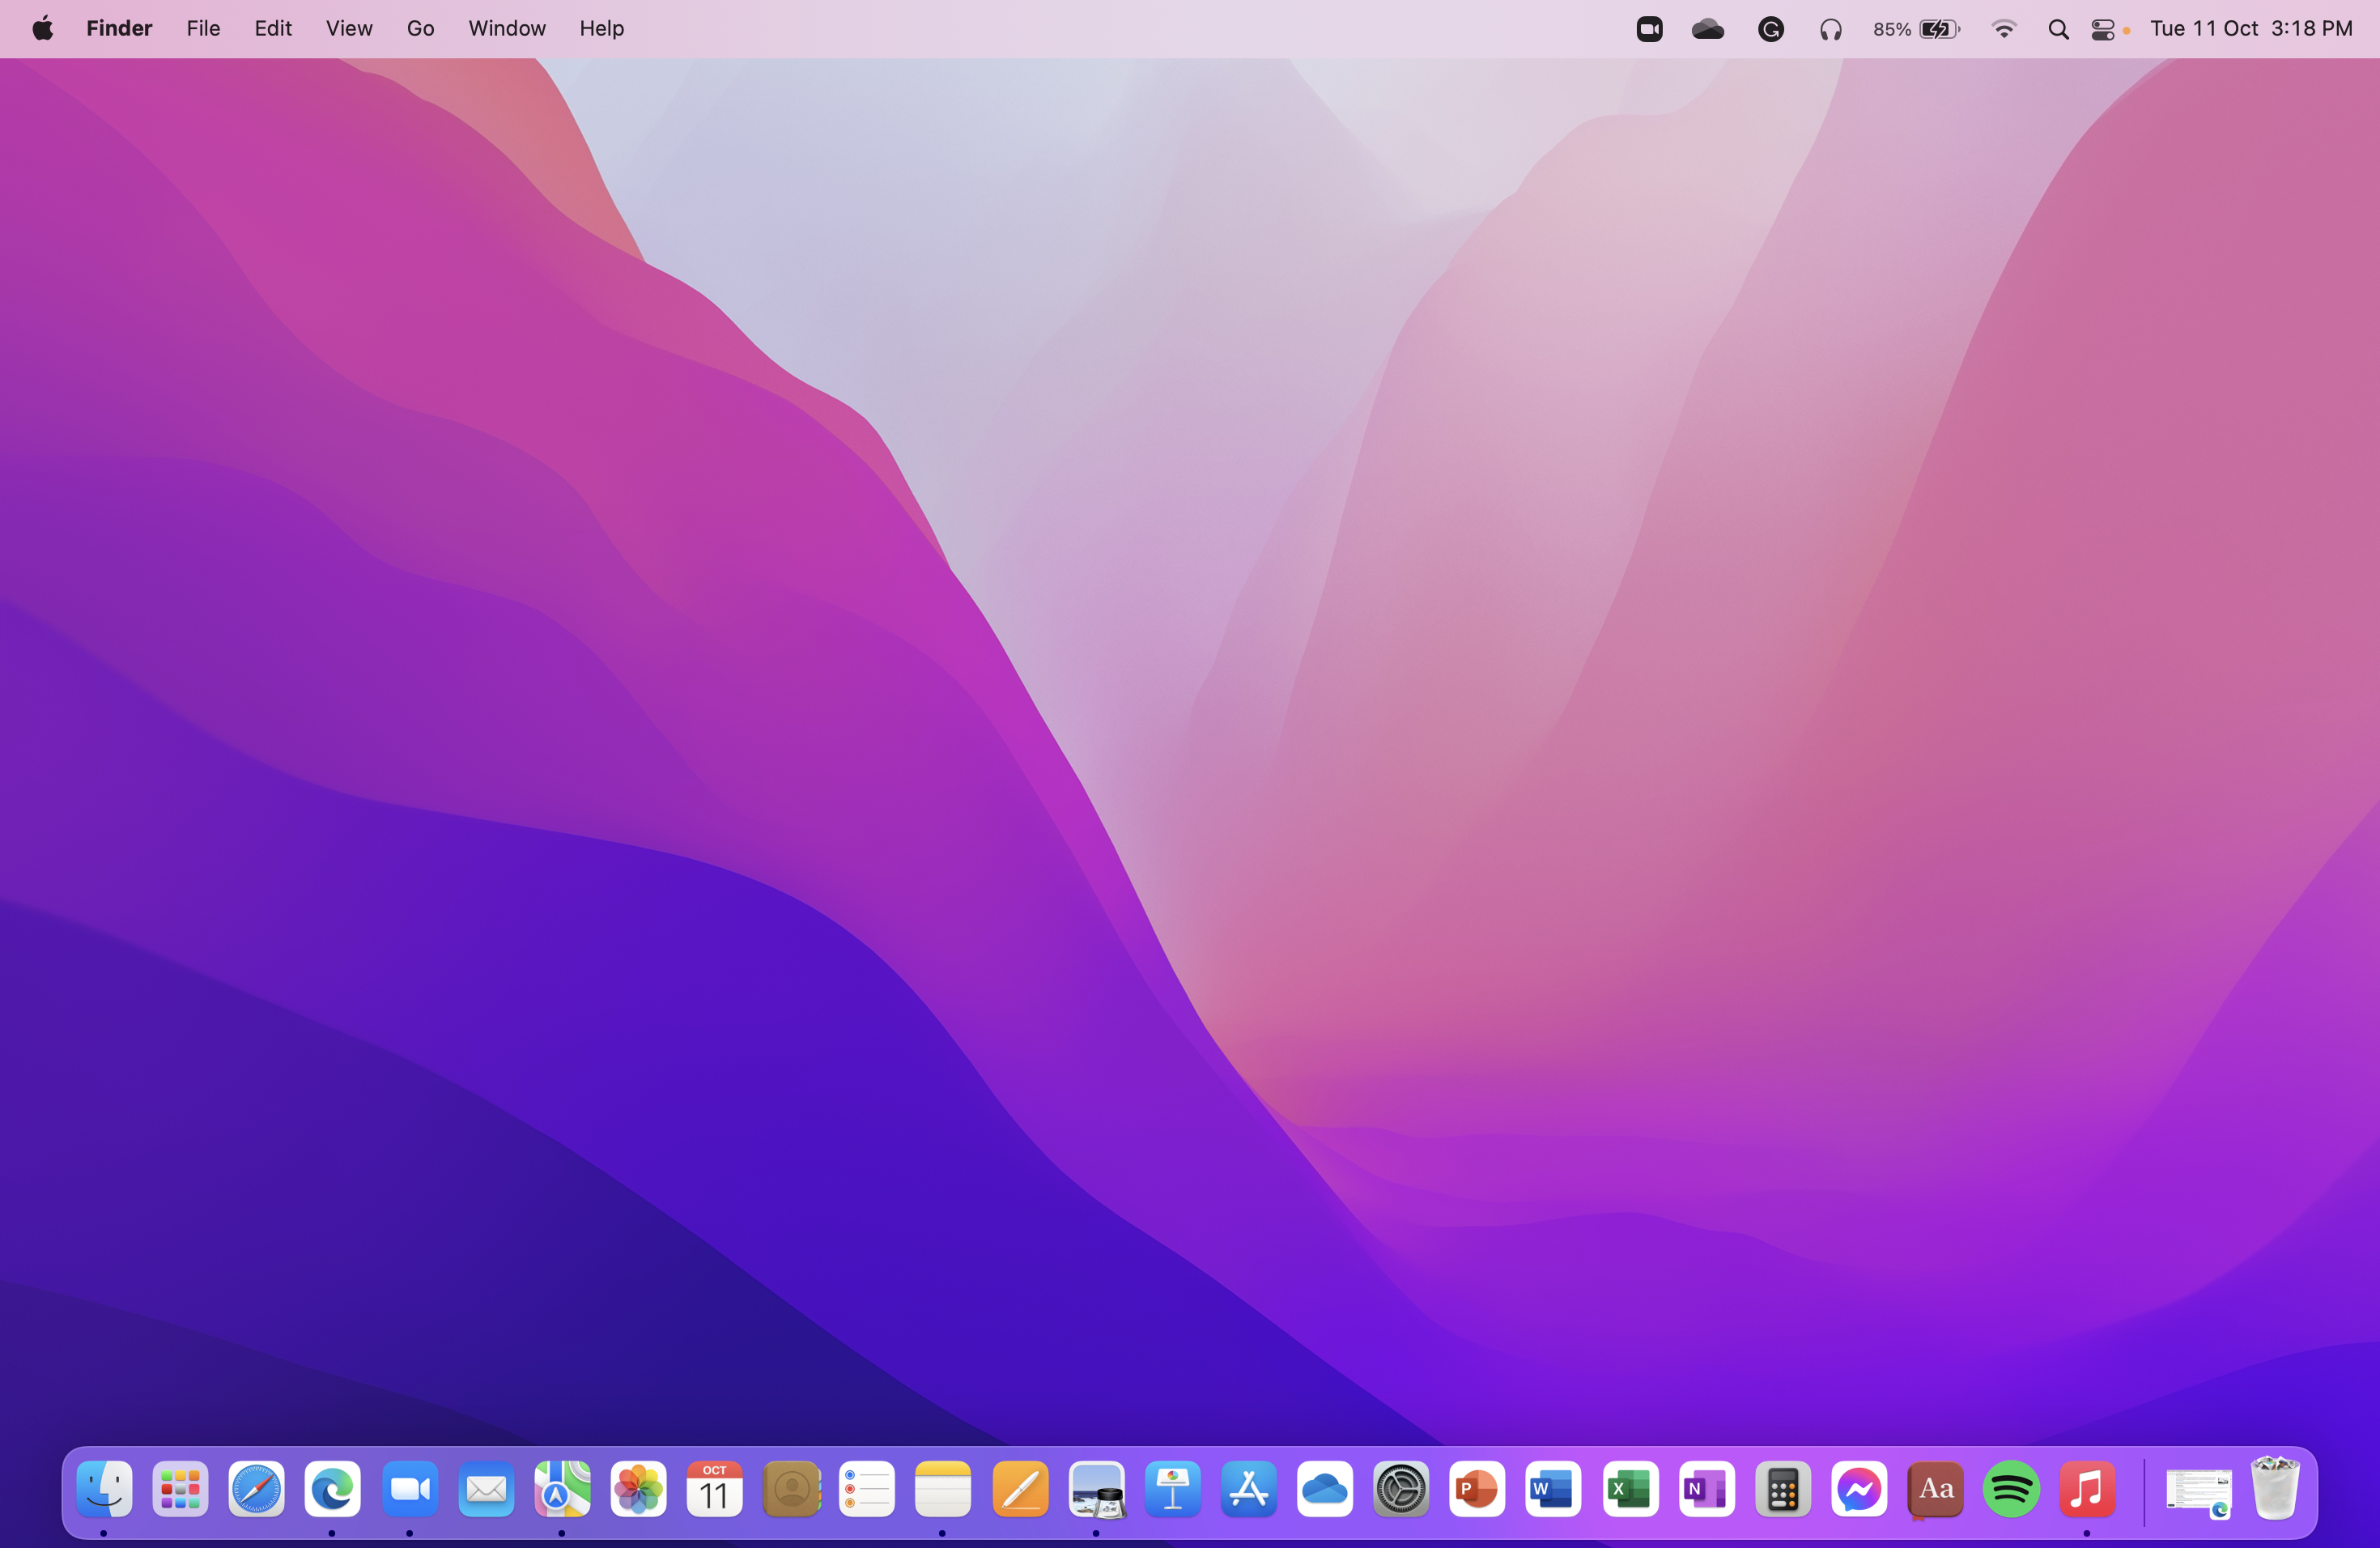
Task: Open the Go menu
Action: click(420, 29)
